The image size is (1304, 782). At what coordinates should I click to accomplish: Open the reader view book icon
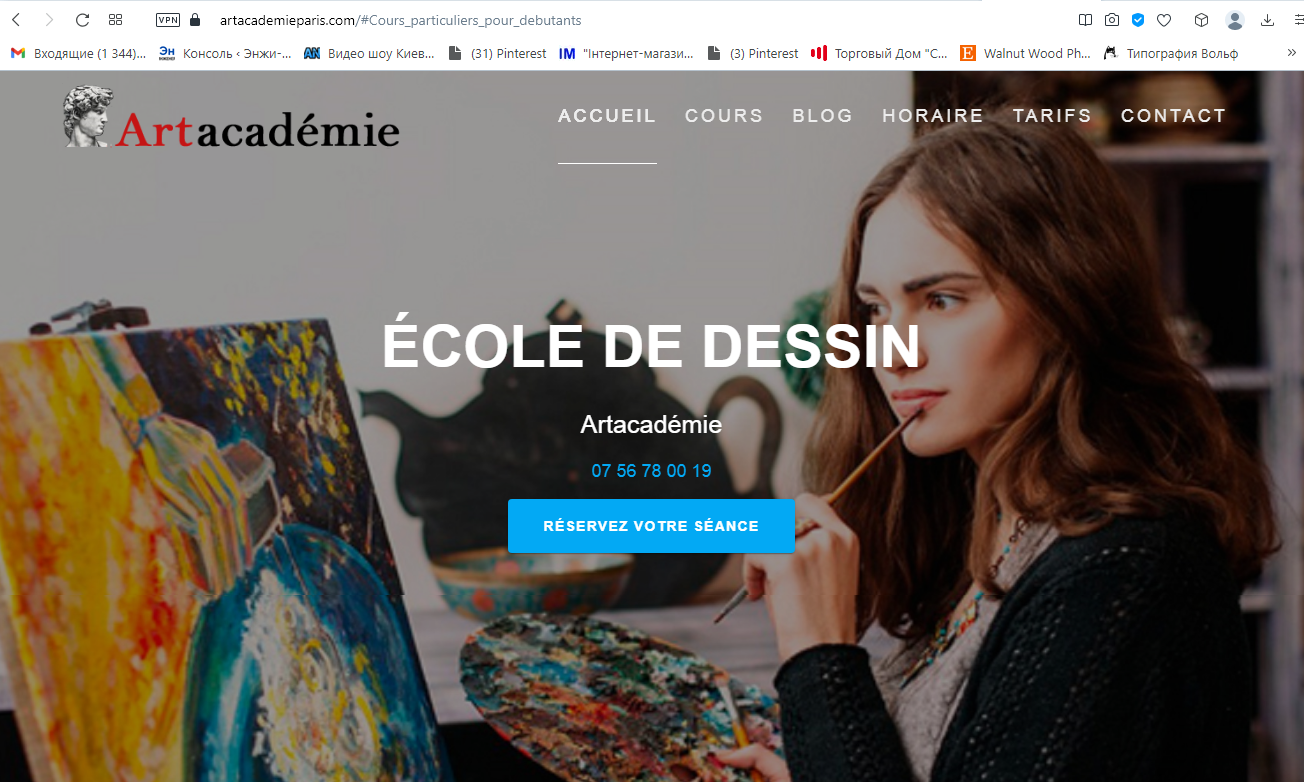1086,20
